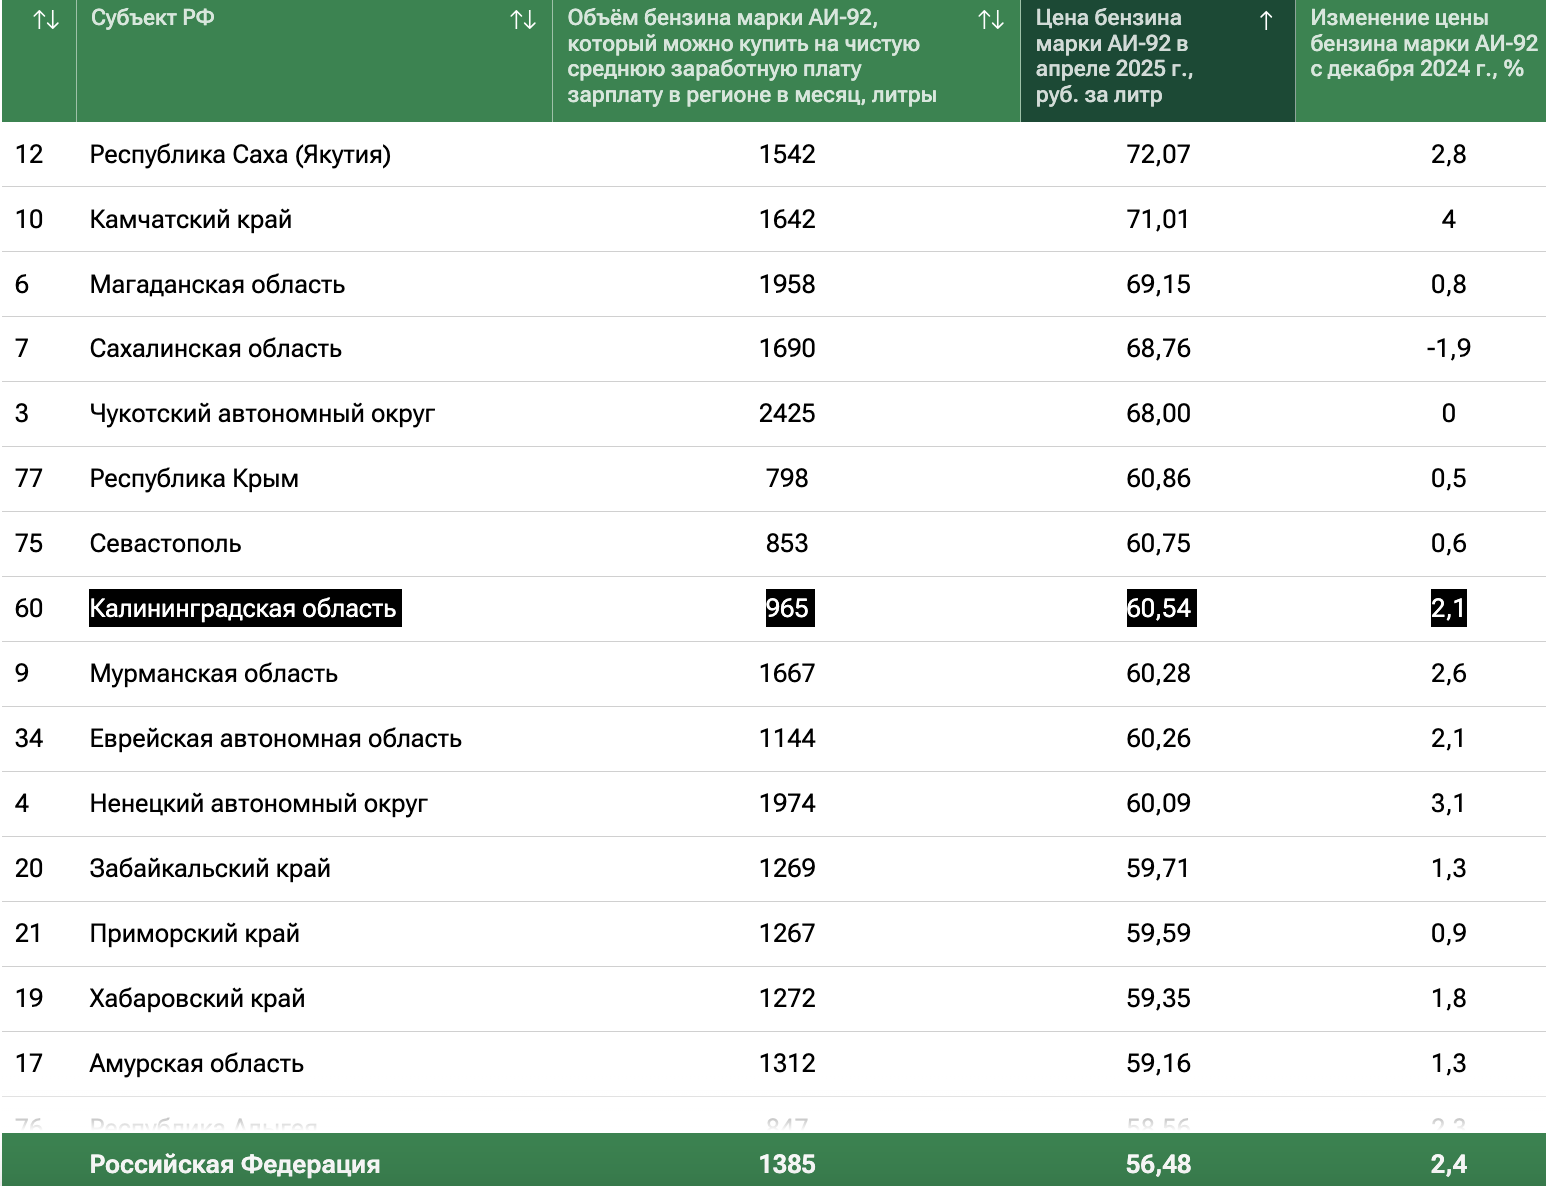Screen dimensions: 1546x1186
Task: Click highlighted price 60,54 in Калининградская row
Action: (1161, 608)
